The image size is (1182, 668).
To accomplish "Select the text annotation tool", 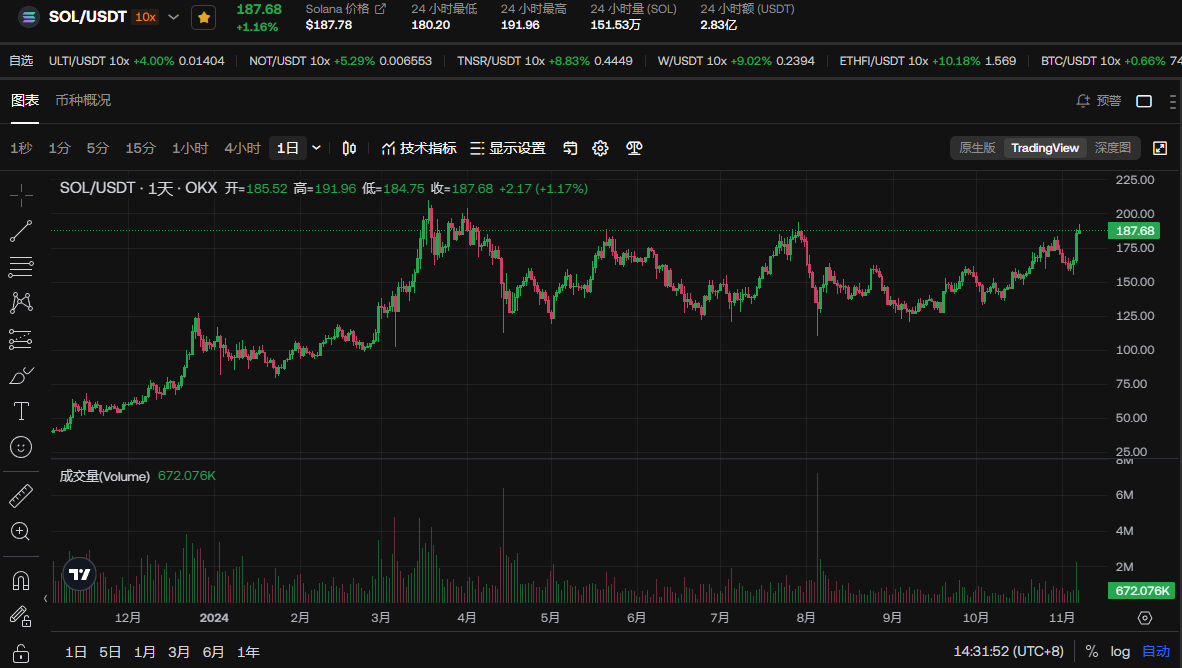I will coord(21,411).
